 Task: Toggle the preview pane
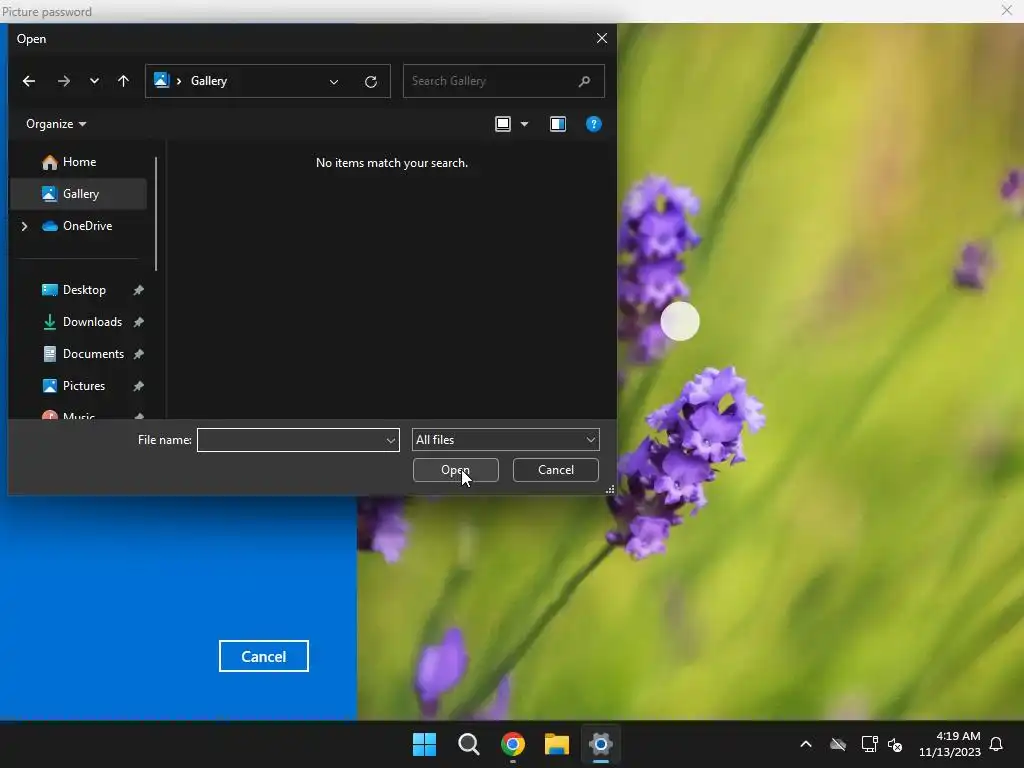(x=558, y=124)
